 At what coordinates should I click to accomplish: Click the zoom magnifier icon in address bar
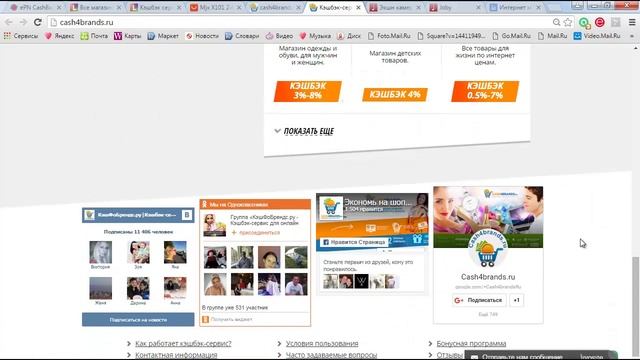coord(556,22)
